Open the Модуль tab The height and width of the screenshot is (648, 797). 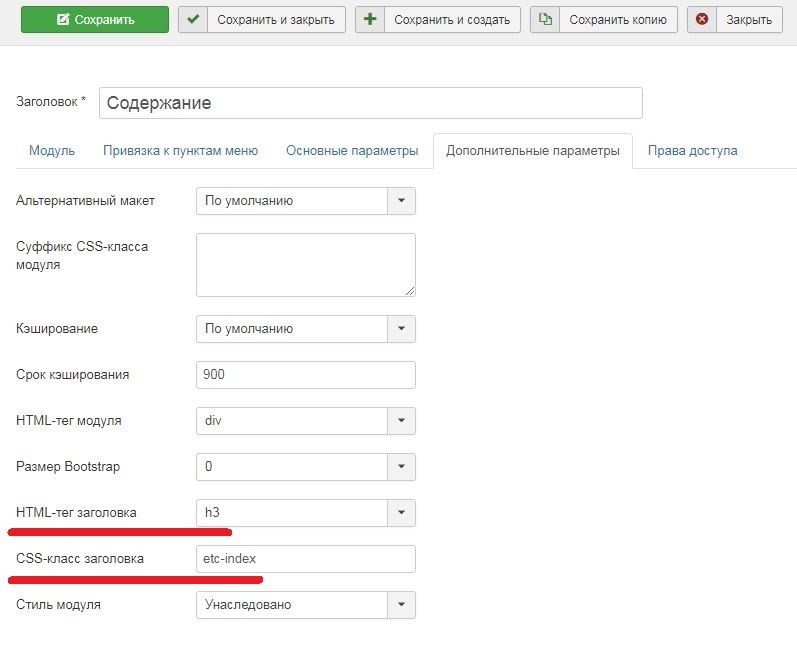pos(52,151)
